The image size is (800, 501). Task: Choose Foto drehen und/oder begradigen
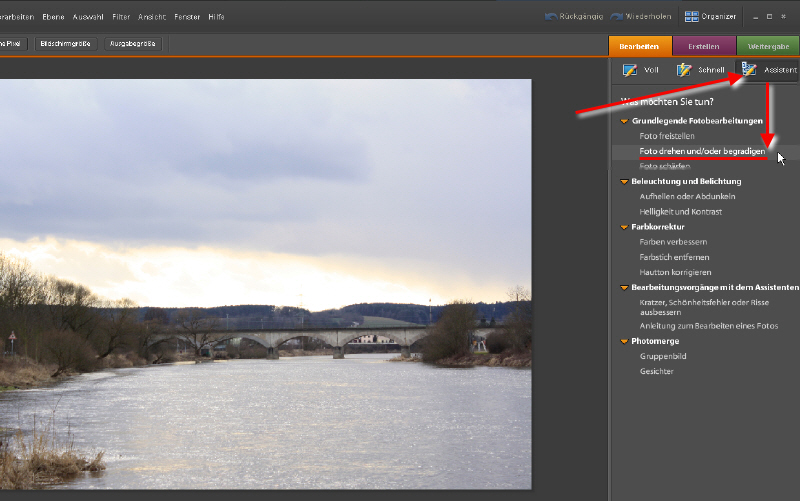tap(702, 151)
